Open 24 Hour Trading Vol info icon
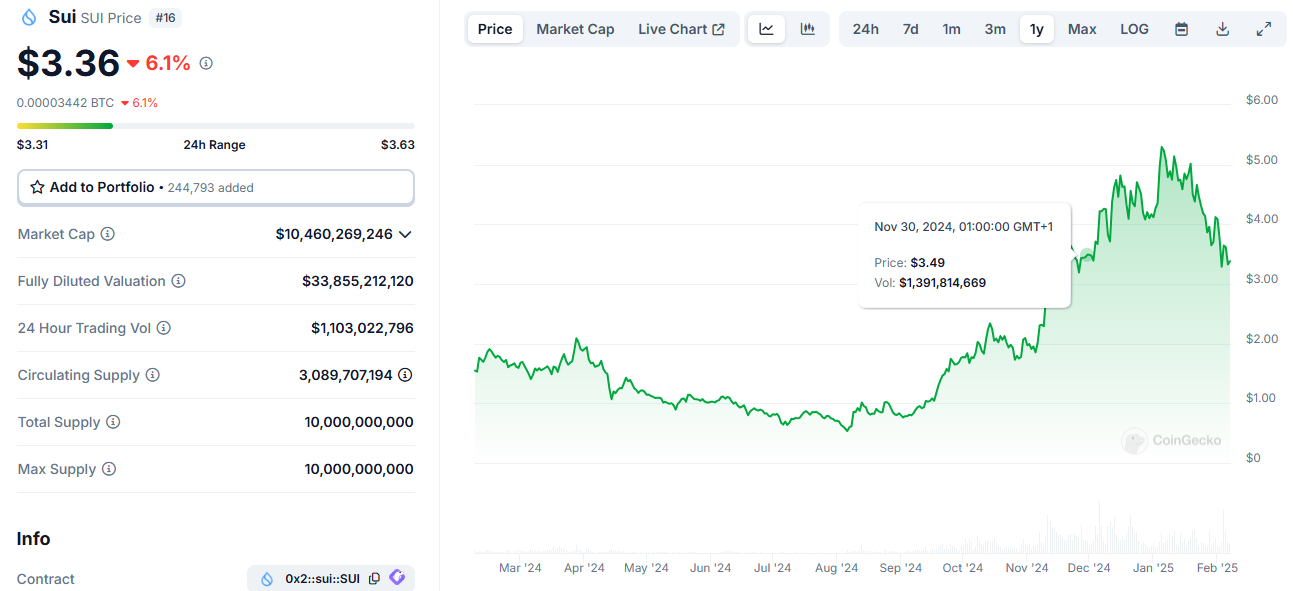 164,328
